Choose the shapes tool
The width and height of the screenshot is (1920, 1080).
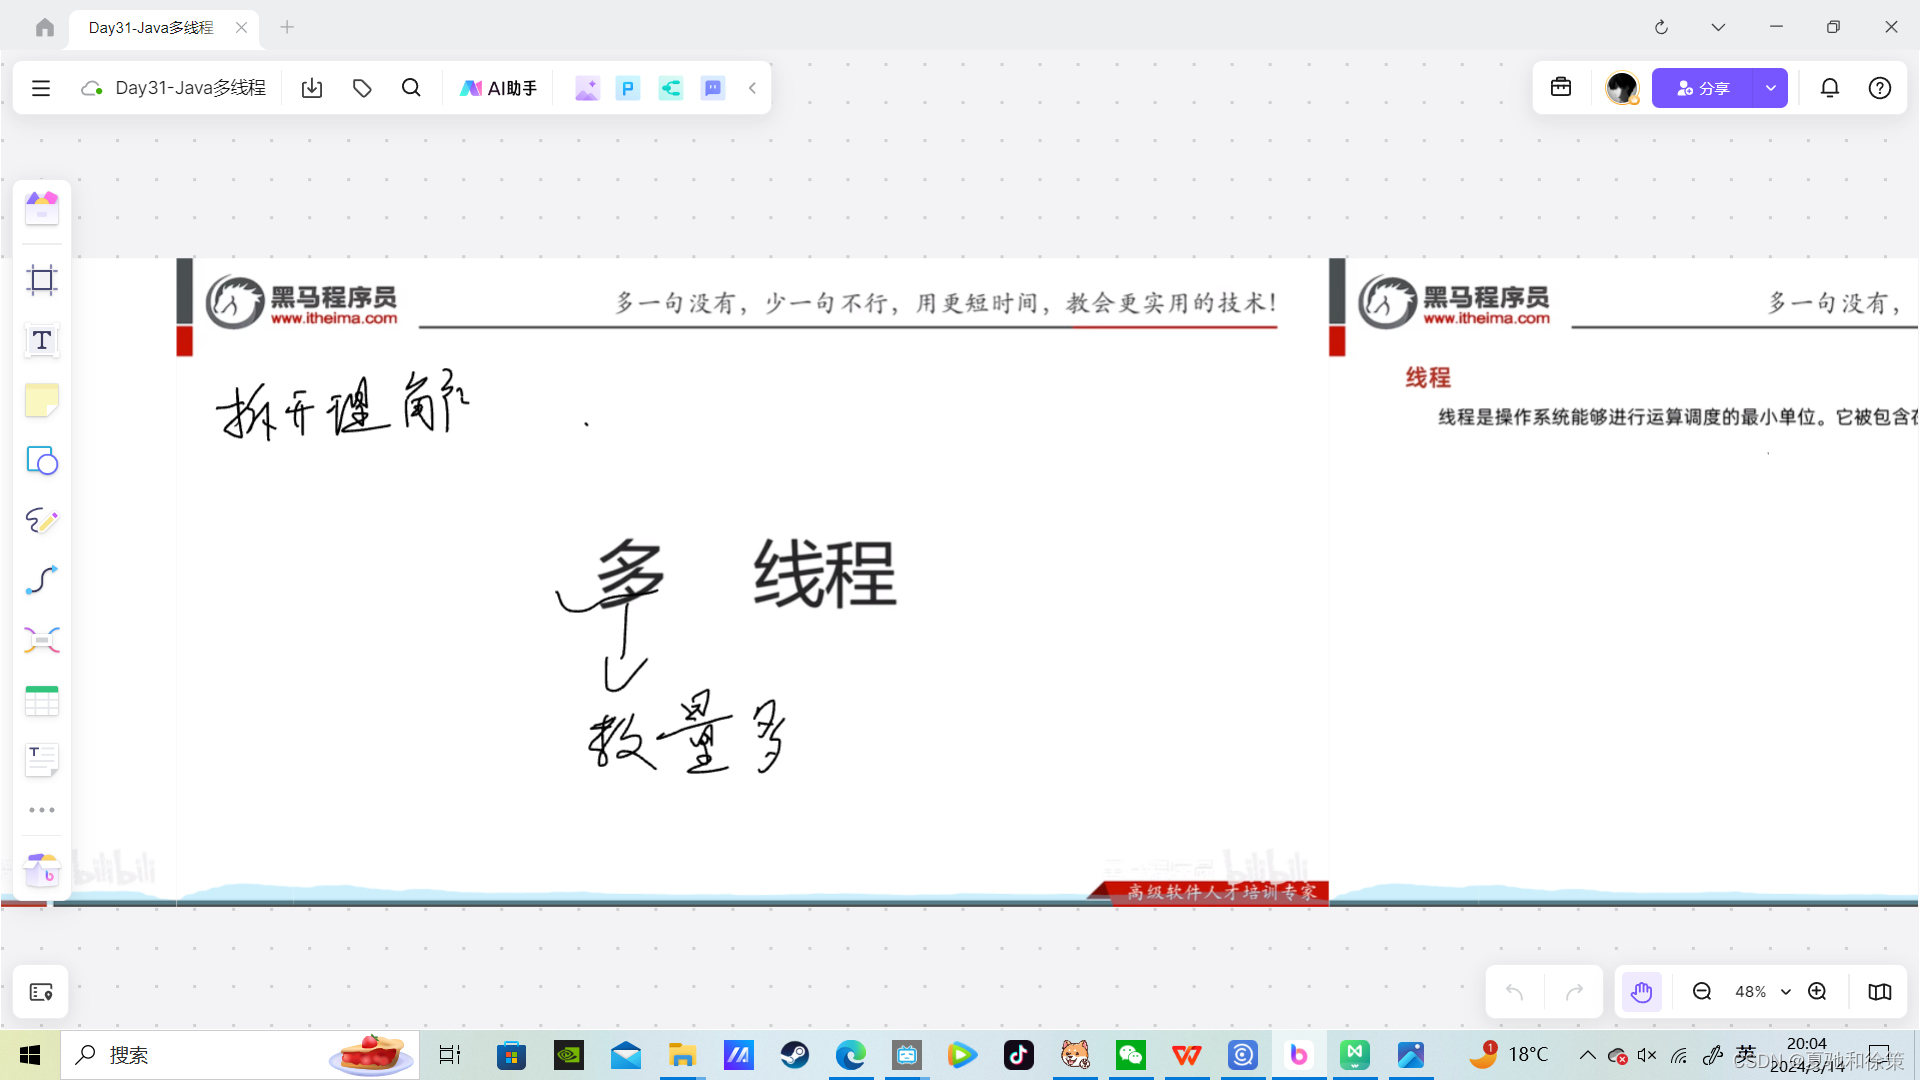(41, 461)
